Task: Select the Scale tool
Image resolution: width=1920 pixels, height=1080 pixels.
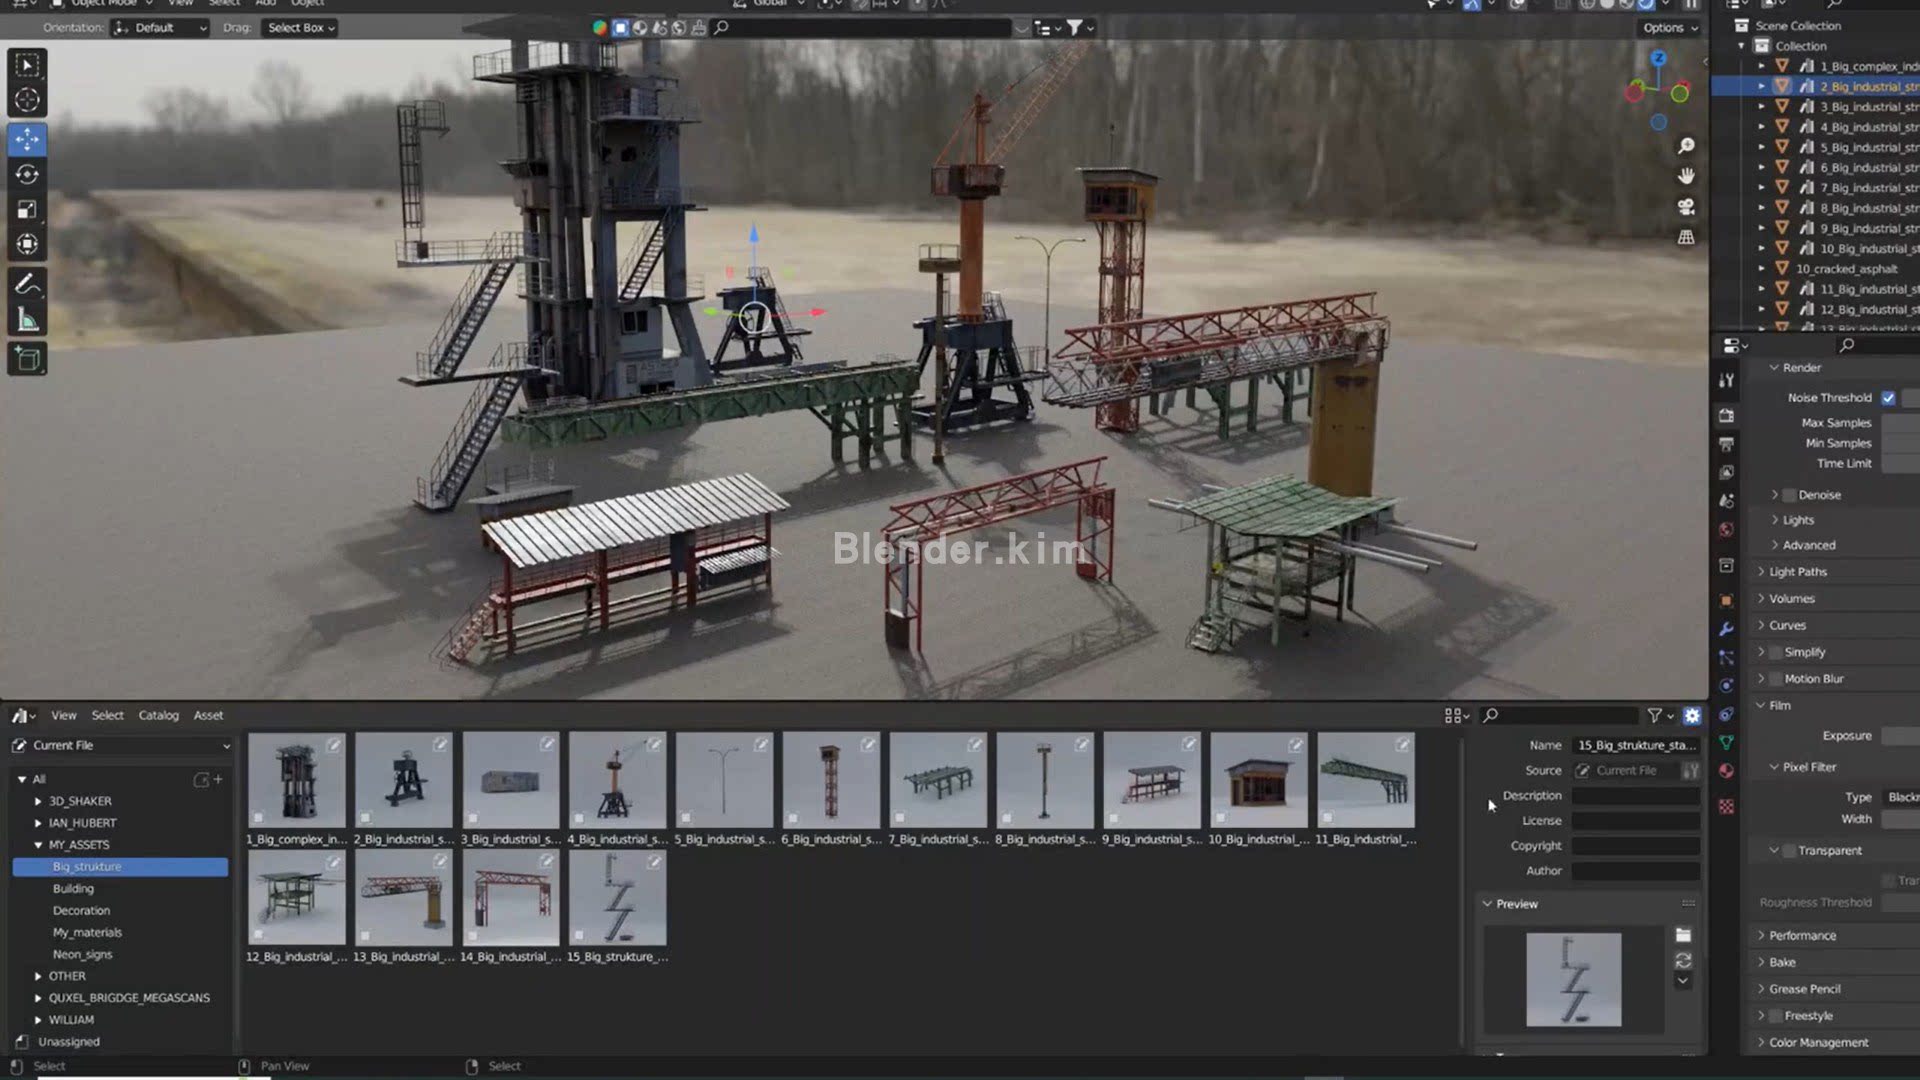Action: (x=27, y=210)
